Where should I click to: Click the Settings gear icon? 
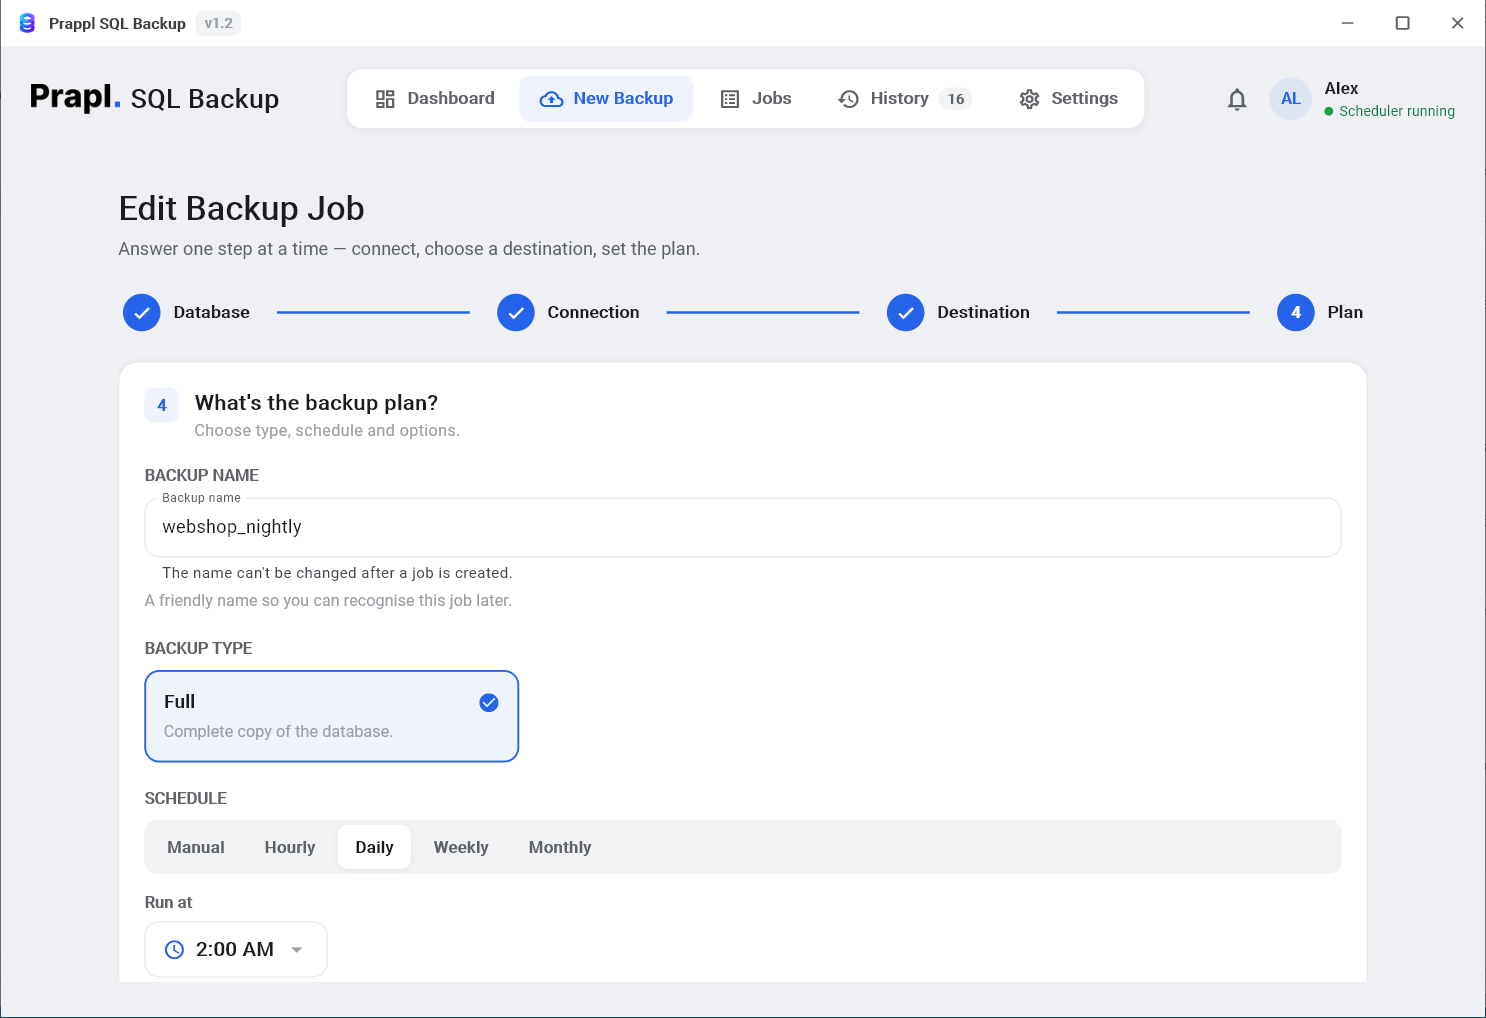[1030, 99]
